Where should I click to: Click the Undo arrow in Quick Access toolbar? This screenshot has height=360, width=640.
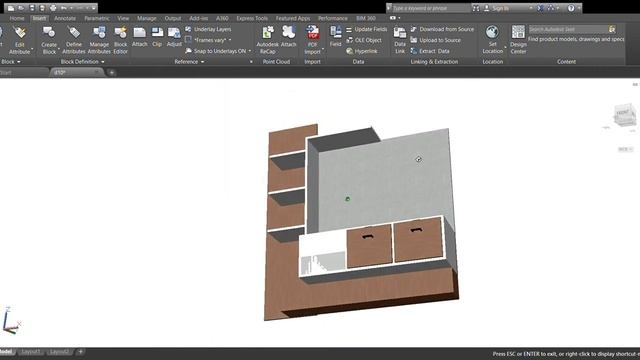[64, 8]
